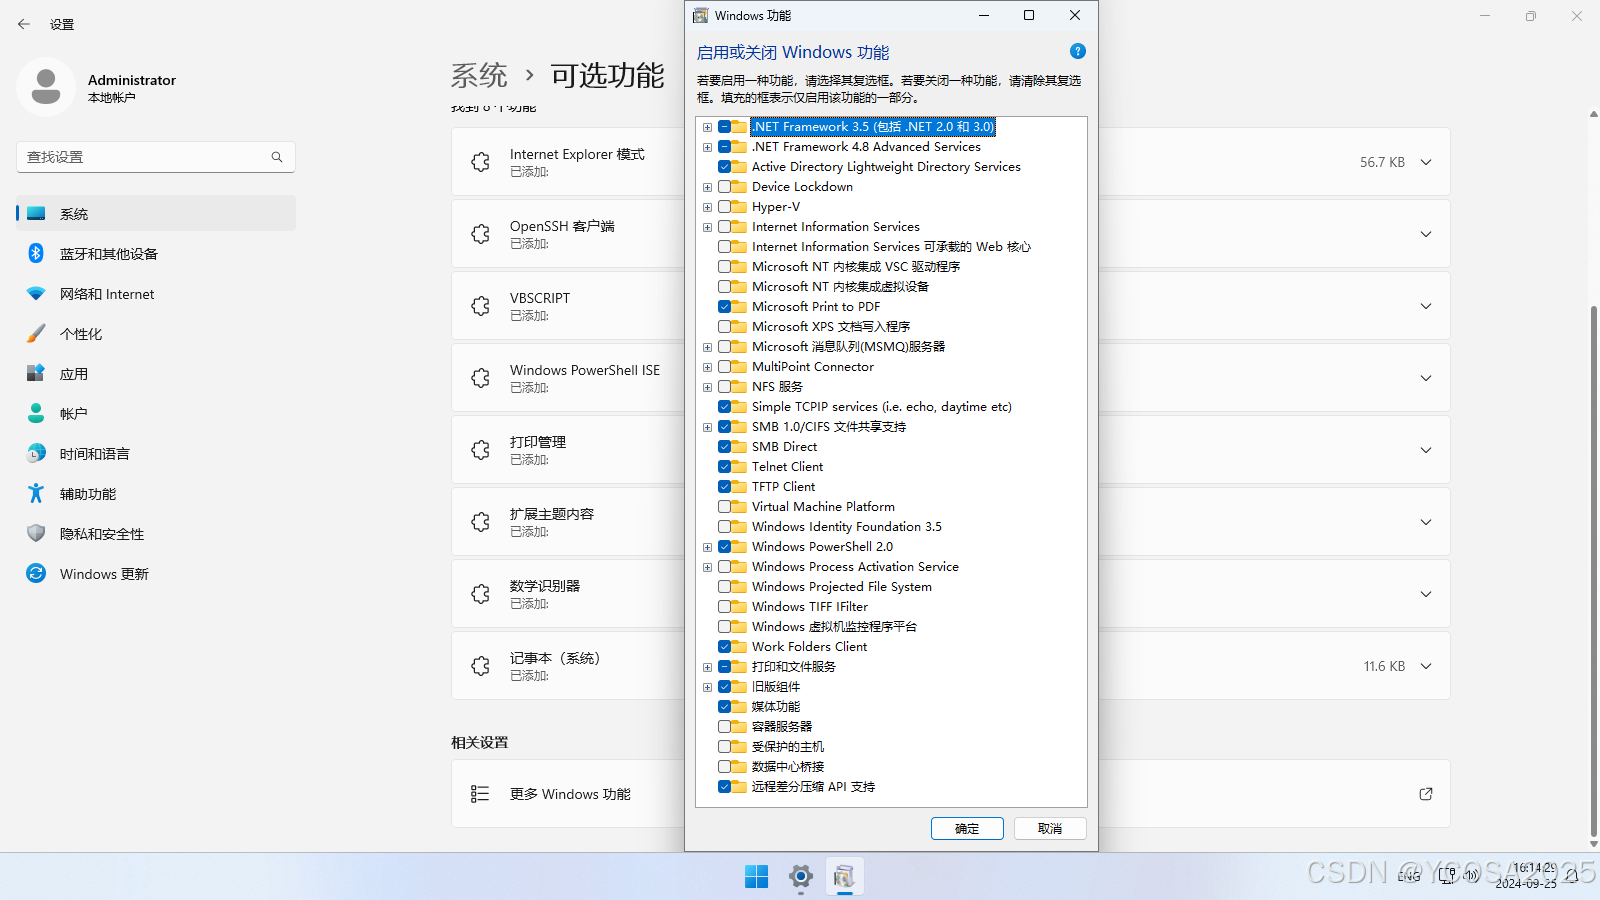The image size is (1600, 900).
Task: Open 帐户 settings category
Action: tap(156, 413)
